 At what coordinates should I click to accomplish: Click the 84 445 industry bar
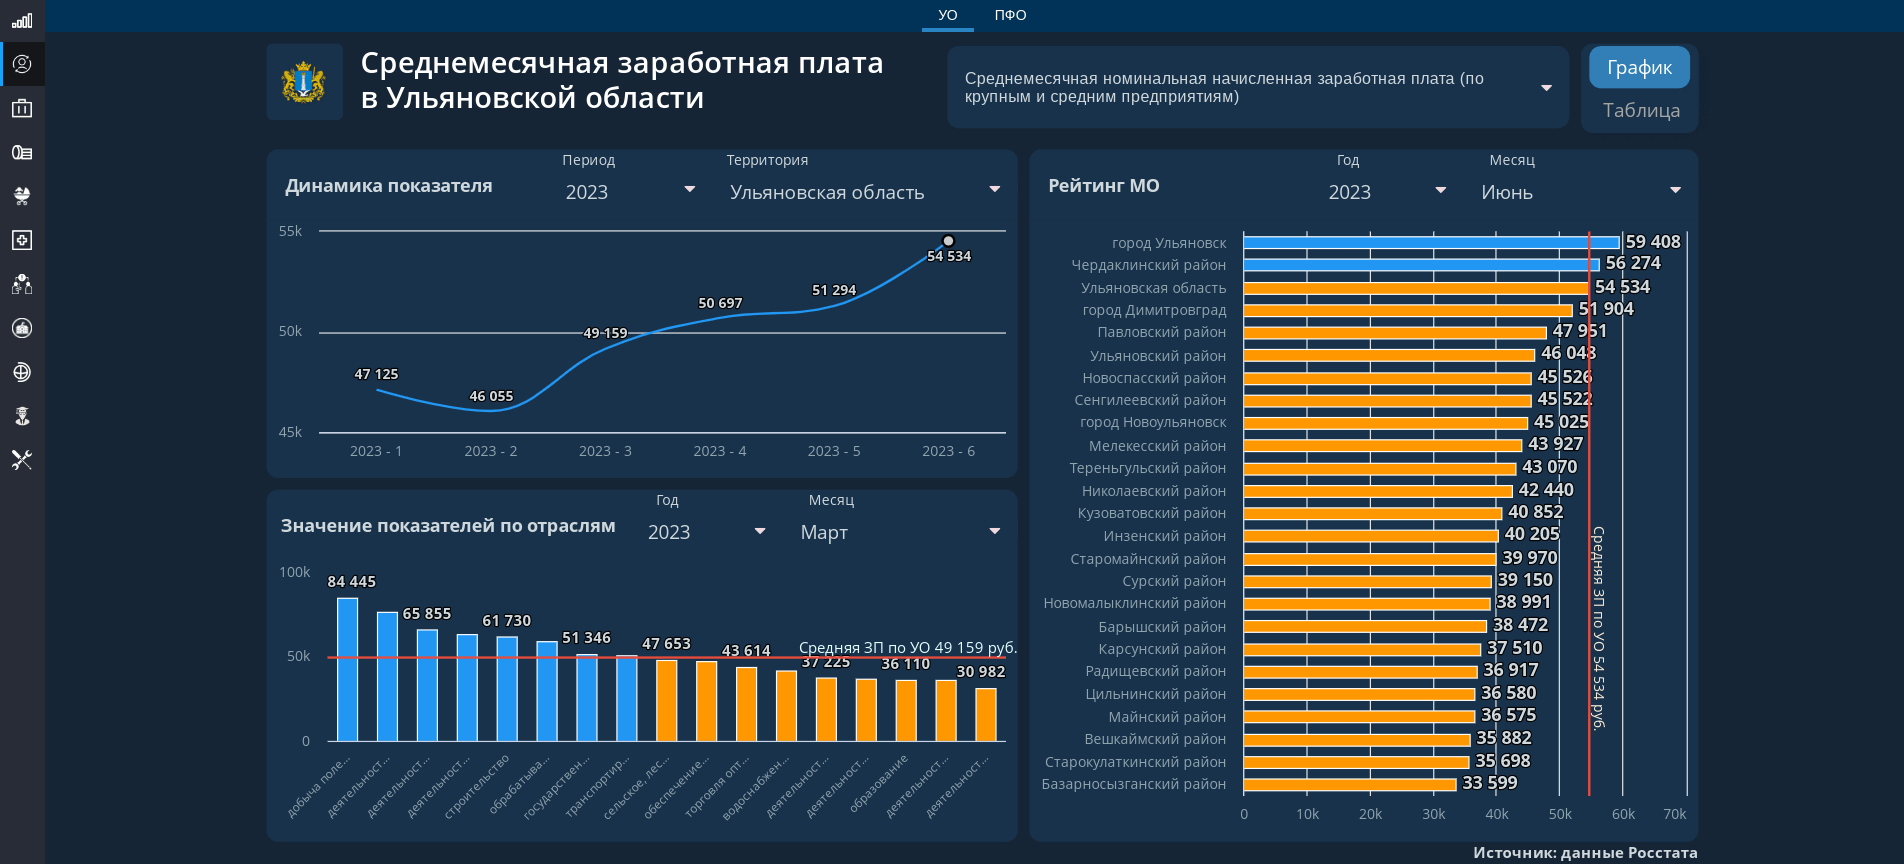tap(347, 669)
